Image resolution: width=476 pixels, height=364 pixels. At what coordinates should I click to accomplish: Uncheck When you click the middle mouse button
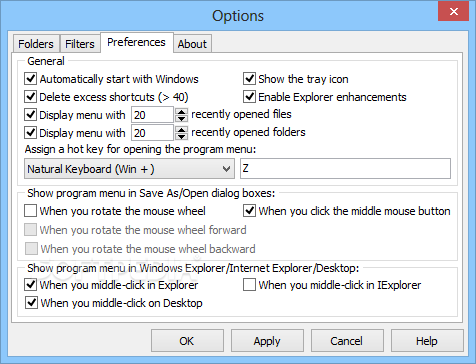(x=249, y=211)
